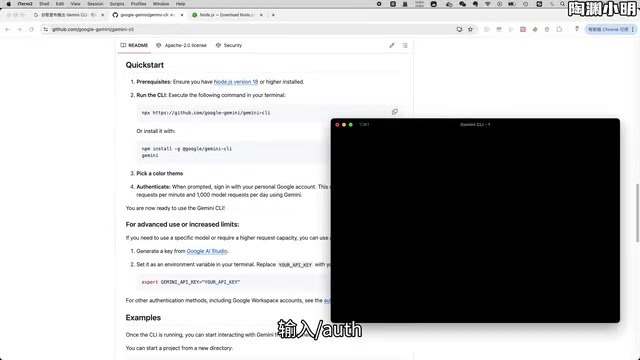Follow the Node.js version 18 link
Screen dimensions: 640x360
point(236,82)
